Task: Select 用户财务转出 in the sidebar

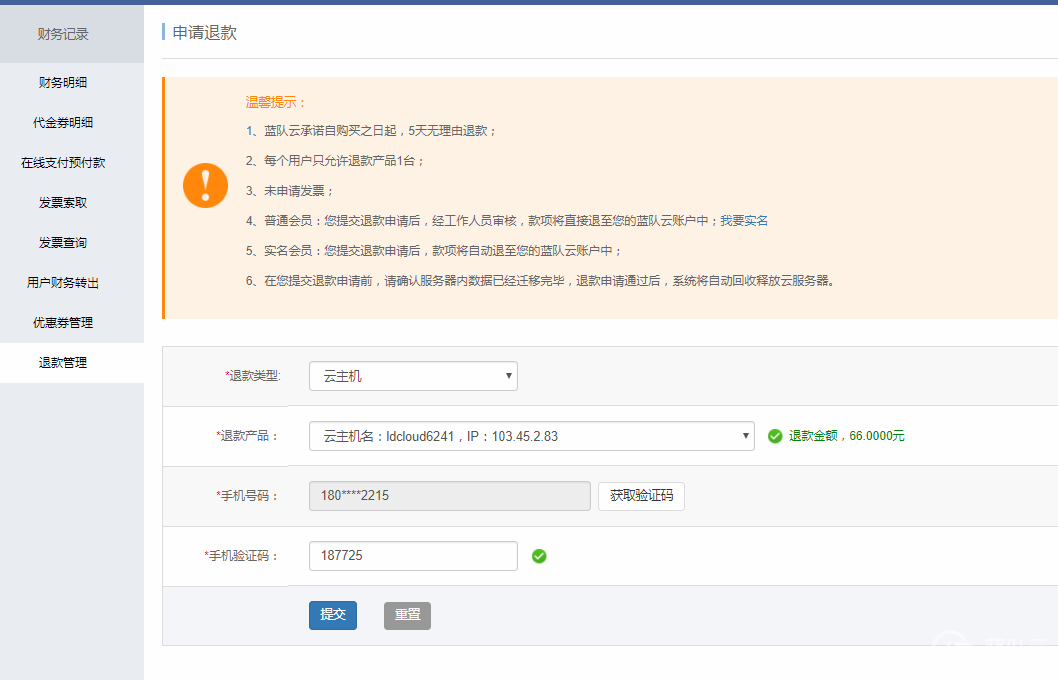Action: (x=63, y=283)
